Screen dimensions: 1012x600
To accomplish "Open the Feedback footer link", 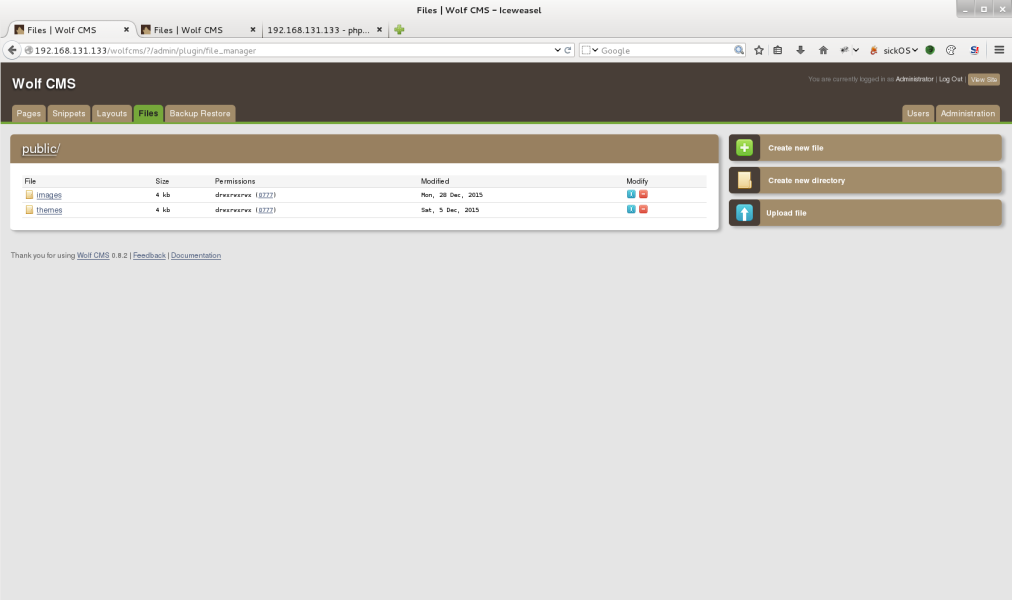I will [149, 255].
